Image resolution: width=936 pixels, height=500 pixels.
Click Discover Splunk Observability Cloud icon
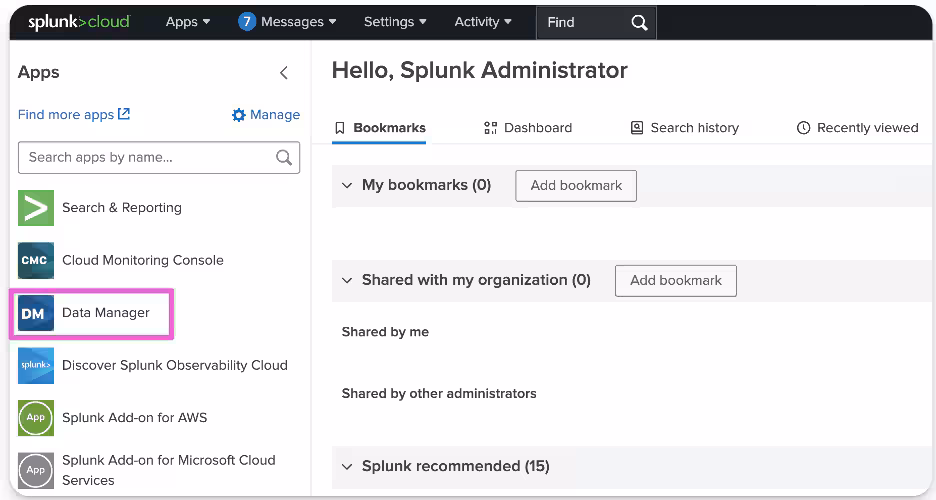pyautogui.click(x=36, y=365)
